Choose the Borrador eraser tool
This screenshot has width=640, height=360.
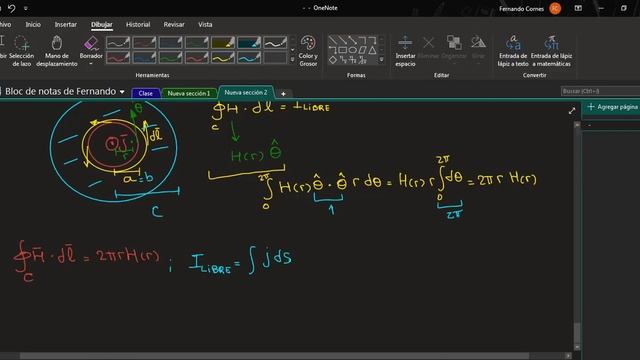tap(91, 47)
